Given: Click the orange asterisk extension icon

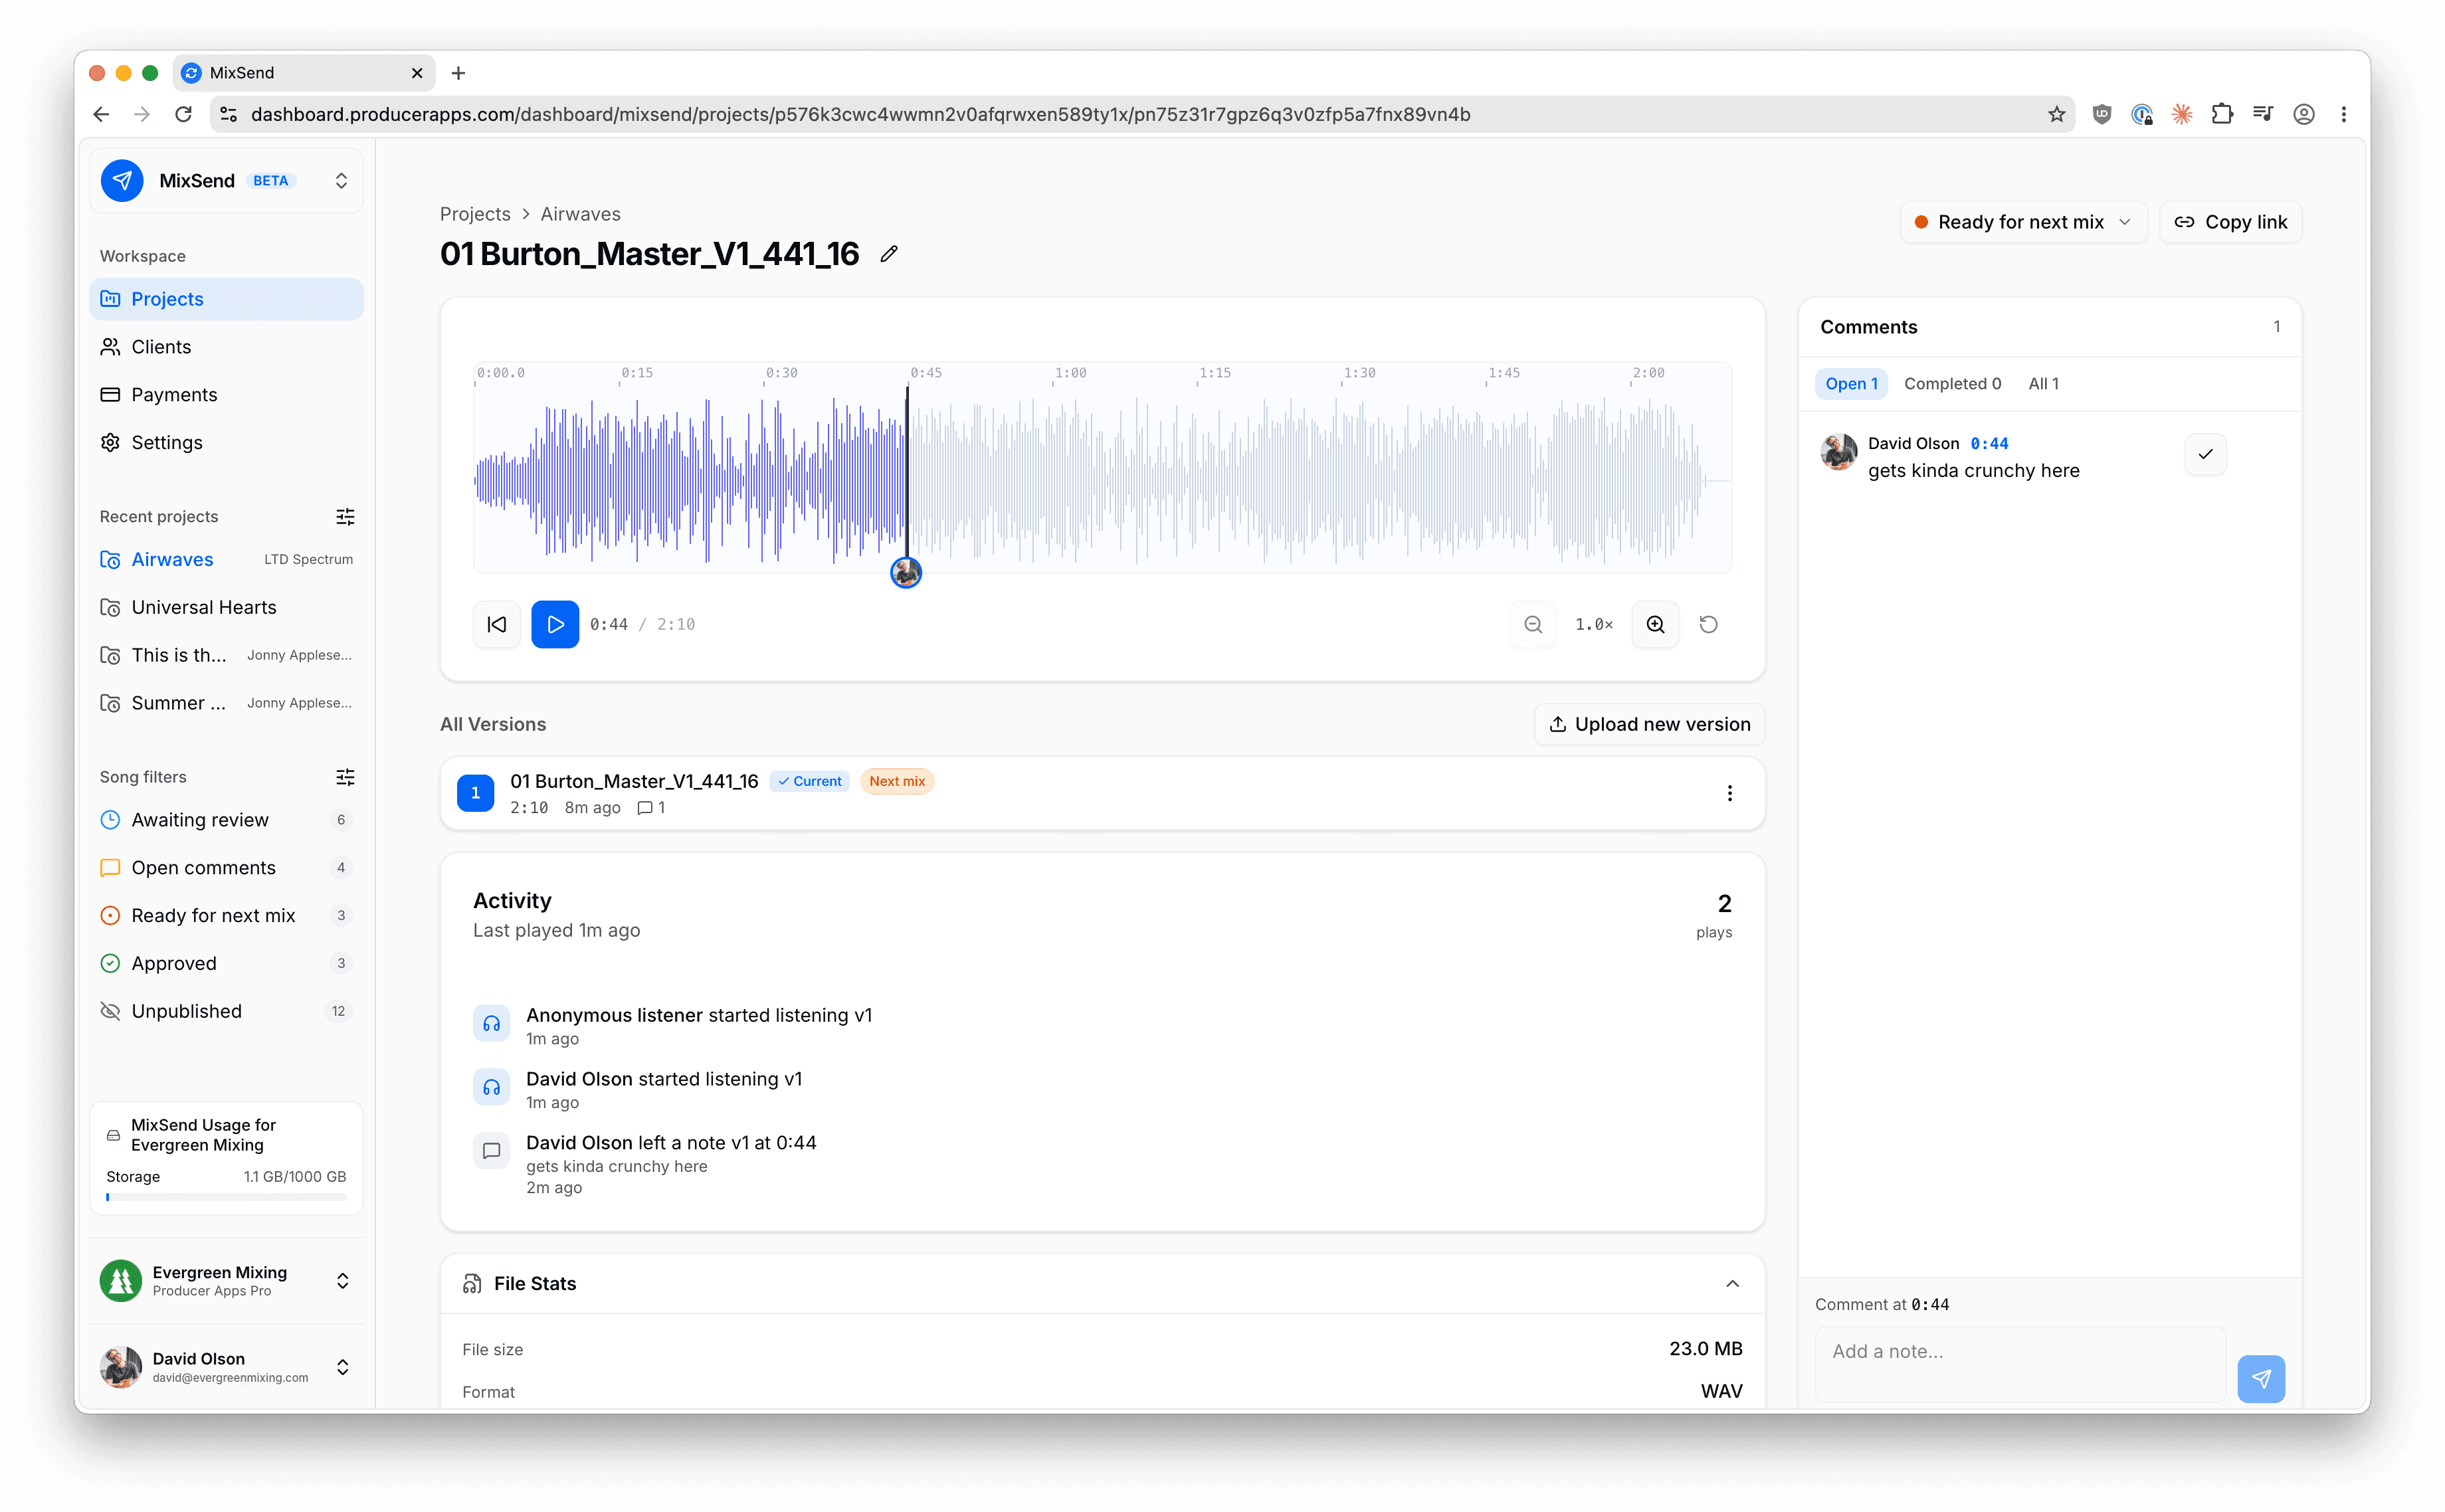Looking at the screenshot, I should [x=2182, y=114].
